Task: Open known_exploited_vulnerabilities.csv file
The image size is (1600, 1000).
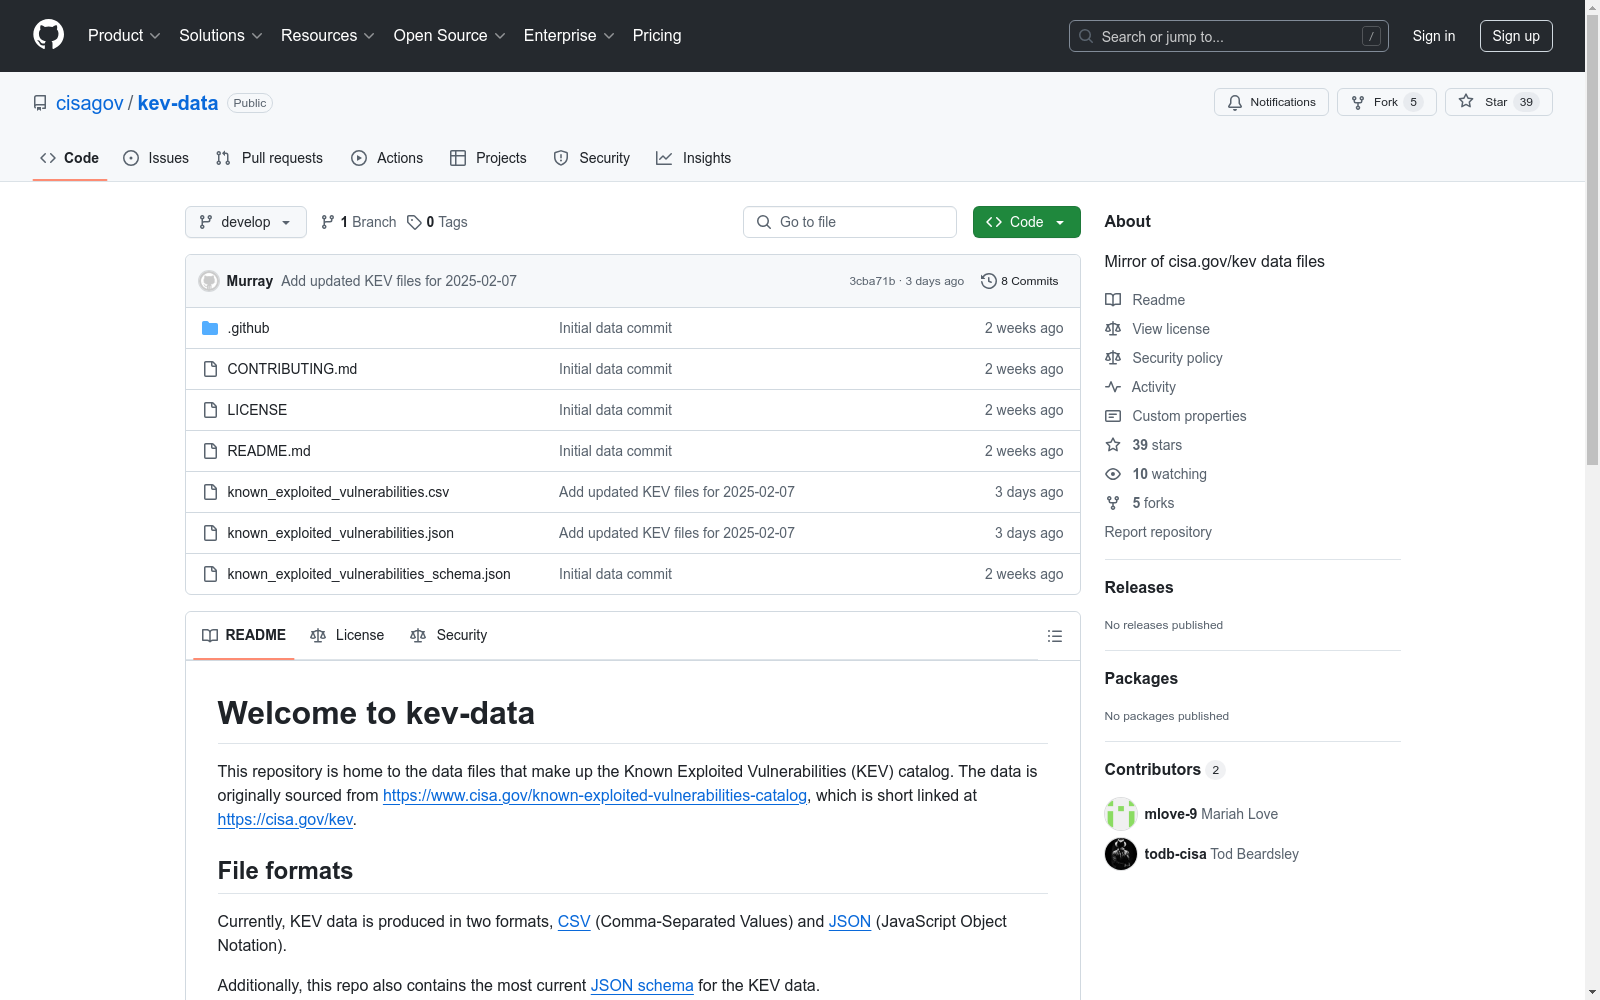Action: pyautogui.click(x=338, y=492)
